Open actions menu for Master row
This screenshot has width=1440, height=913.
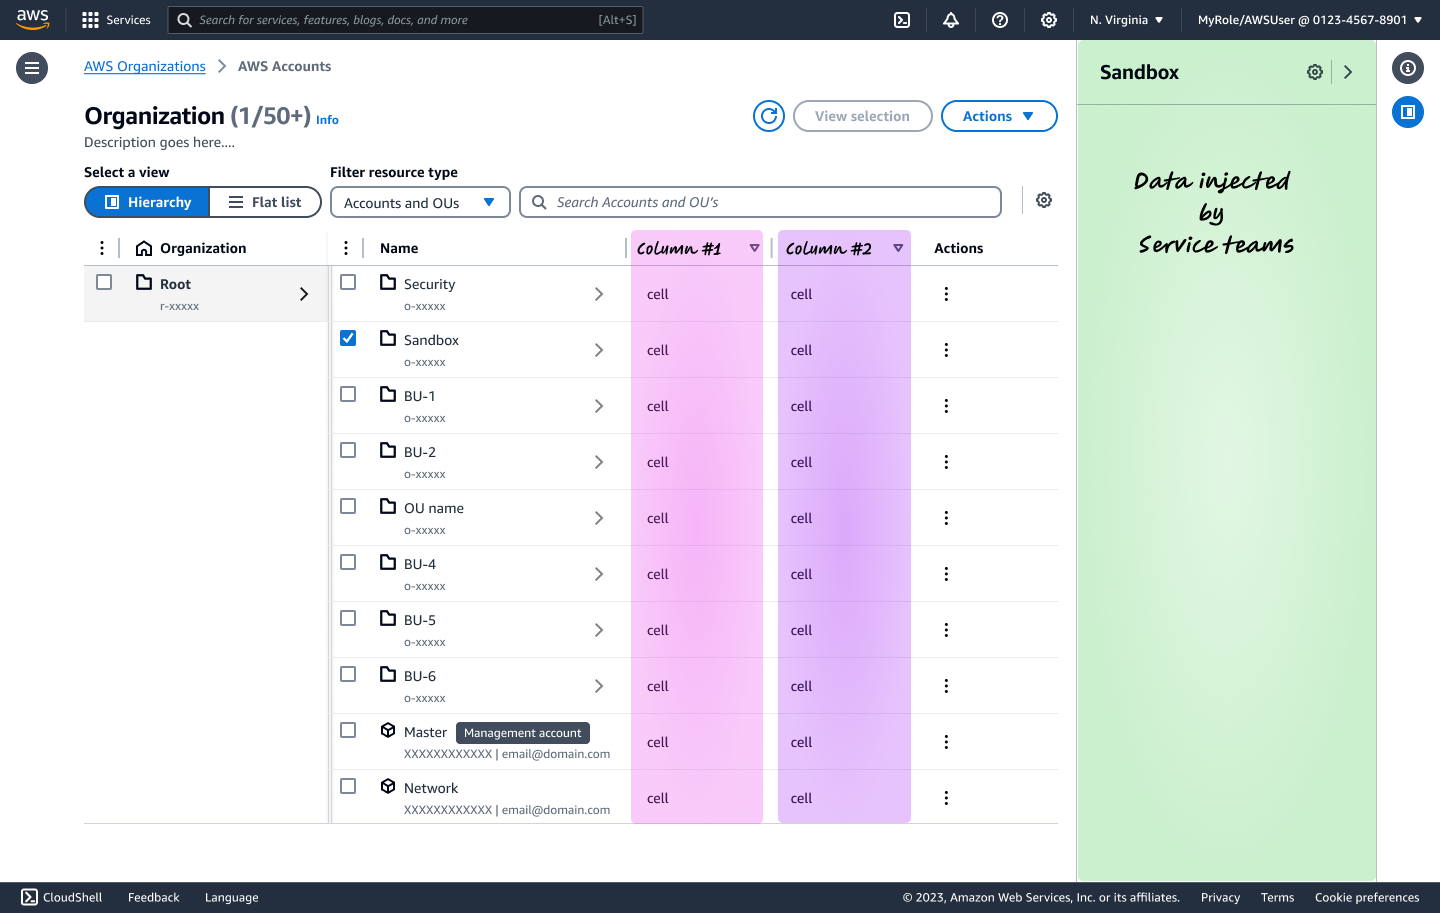pos(946,742)
